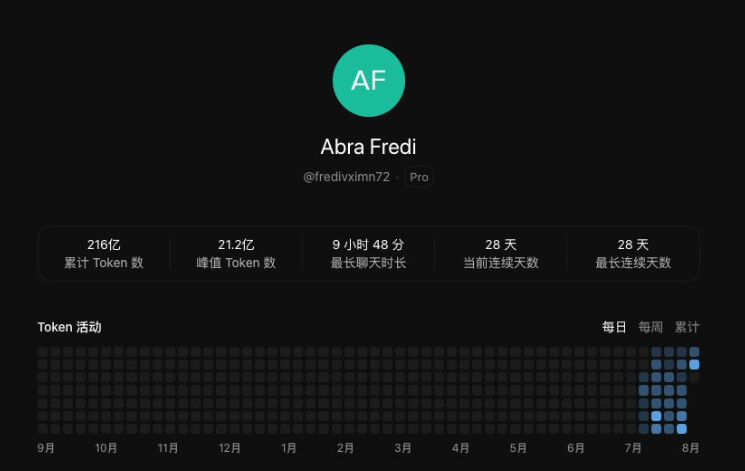Click the Abra Fredi profile name
The image size is (745, 471).
369,146
